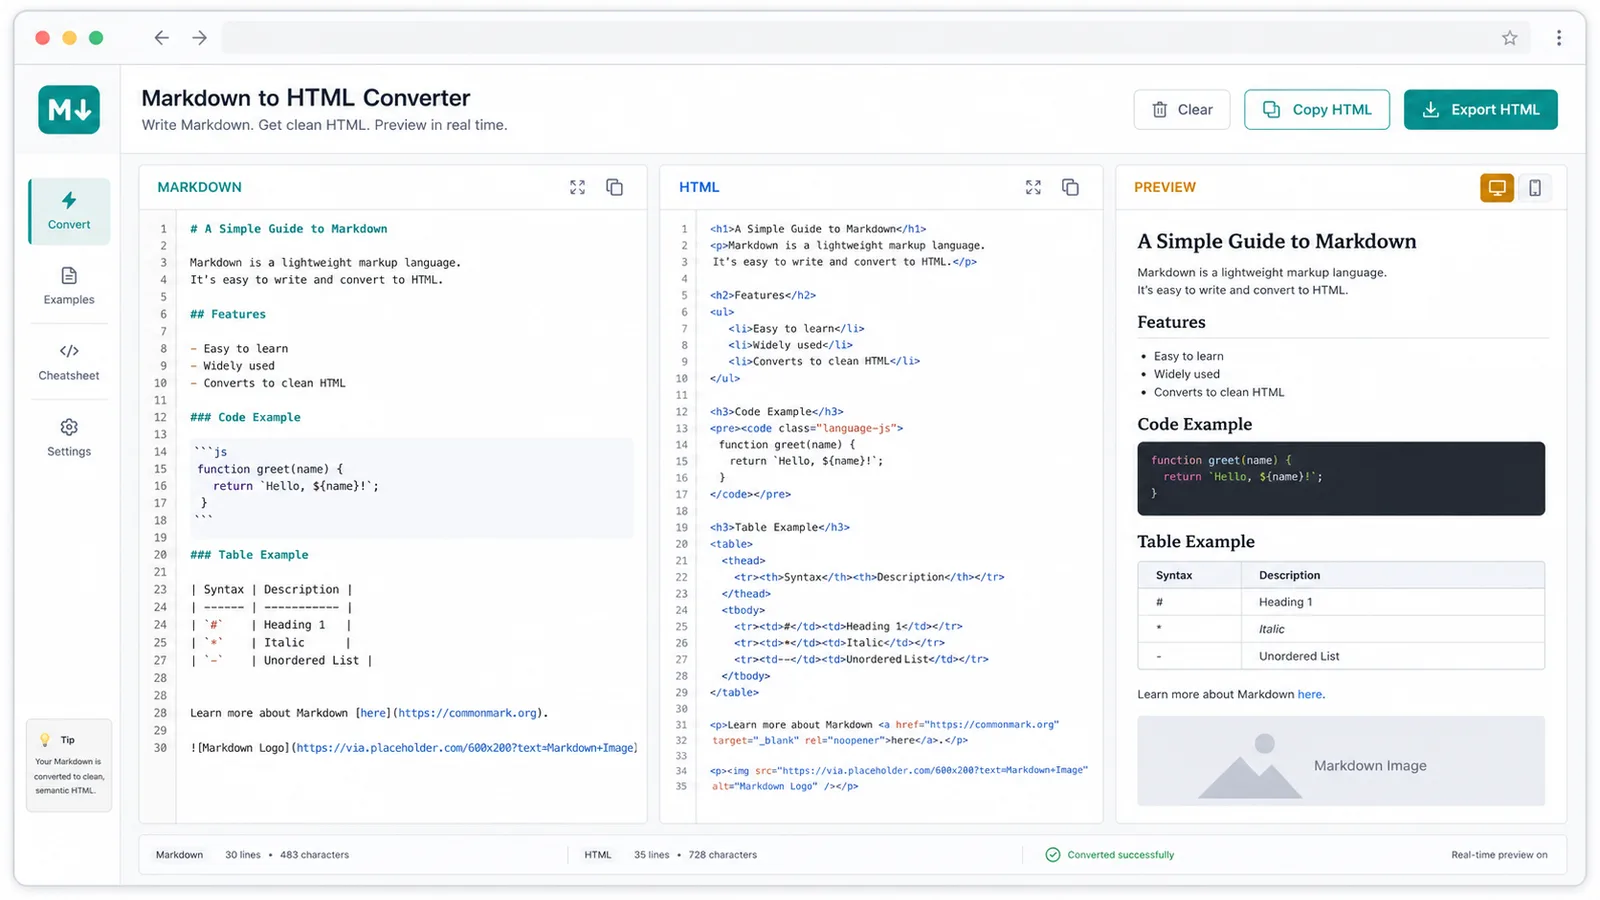Click the 'Syntax' table header in preview

(x=1174, y=575)
